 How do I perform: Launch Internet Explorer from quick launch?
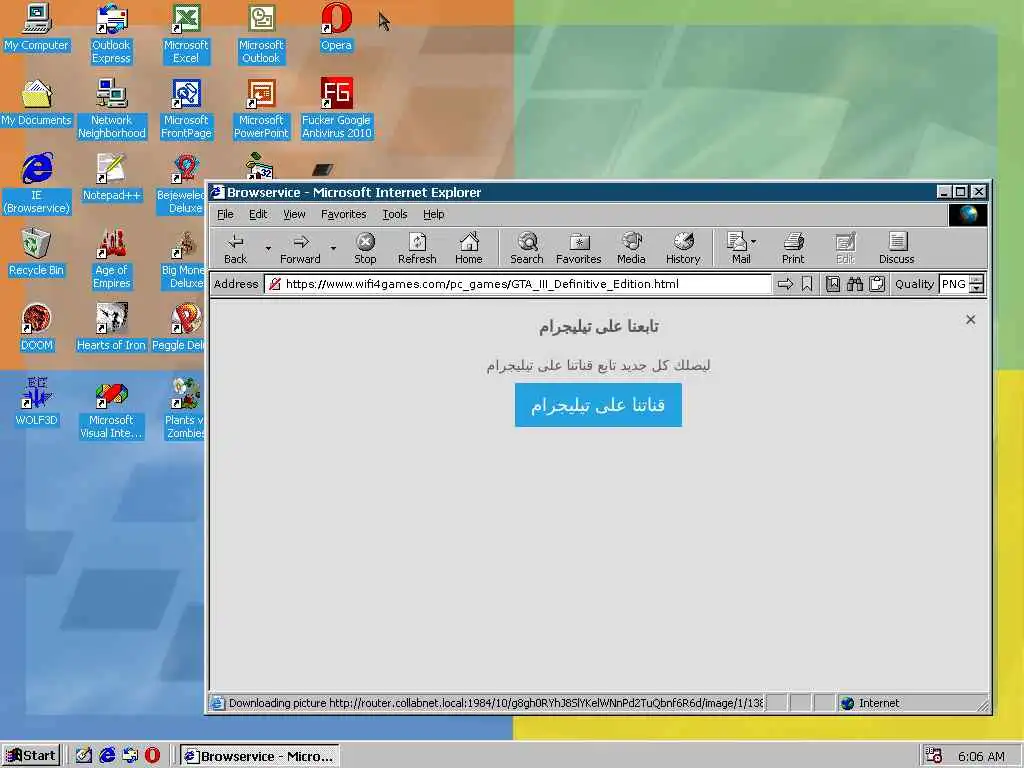pyautogui.click(x=107, y=756)
